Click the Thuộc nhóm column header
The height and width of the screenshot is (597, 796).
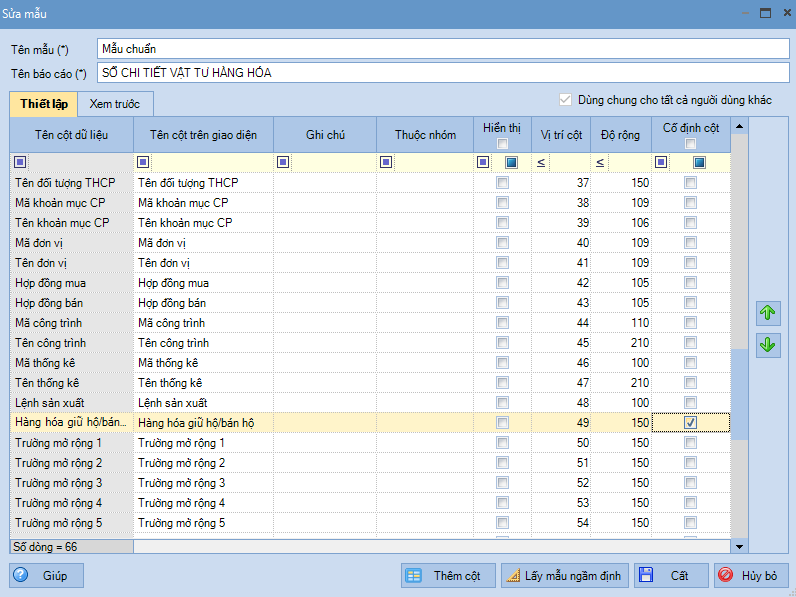pyautogui.click(x=425, y=135)
